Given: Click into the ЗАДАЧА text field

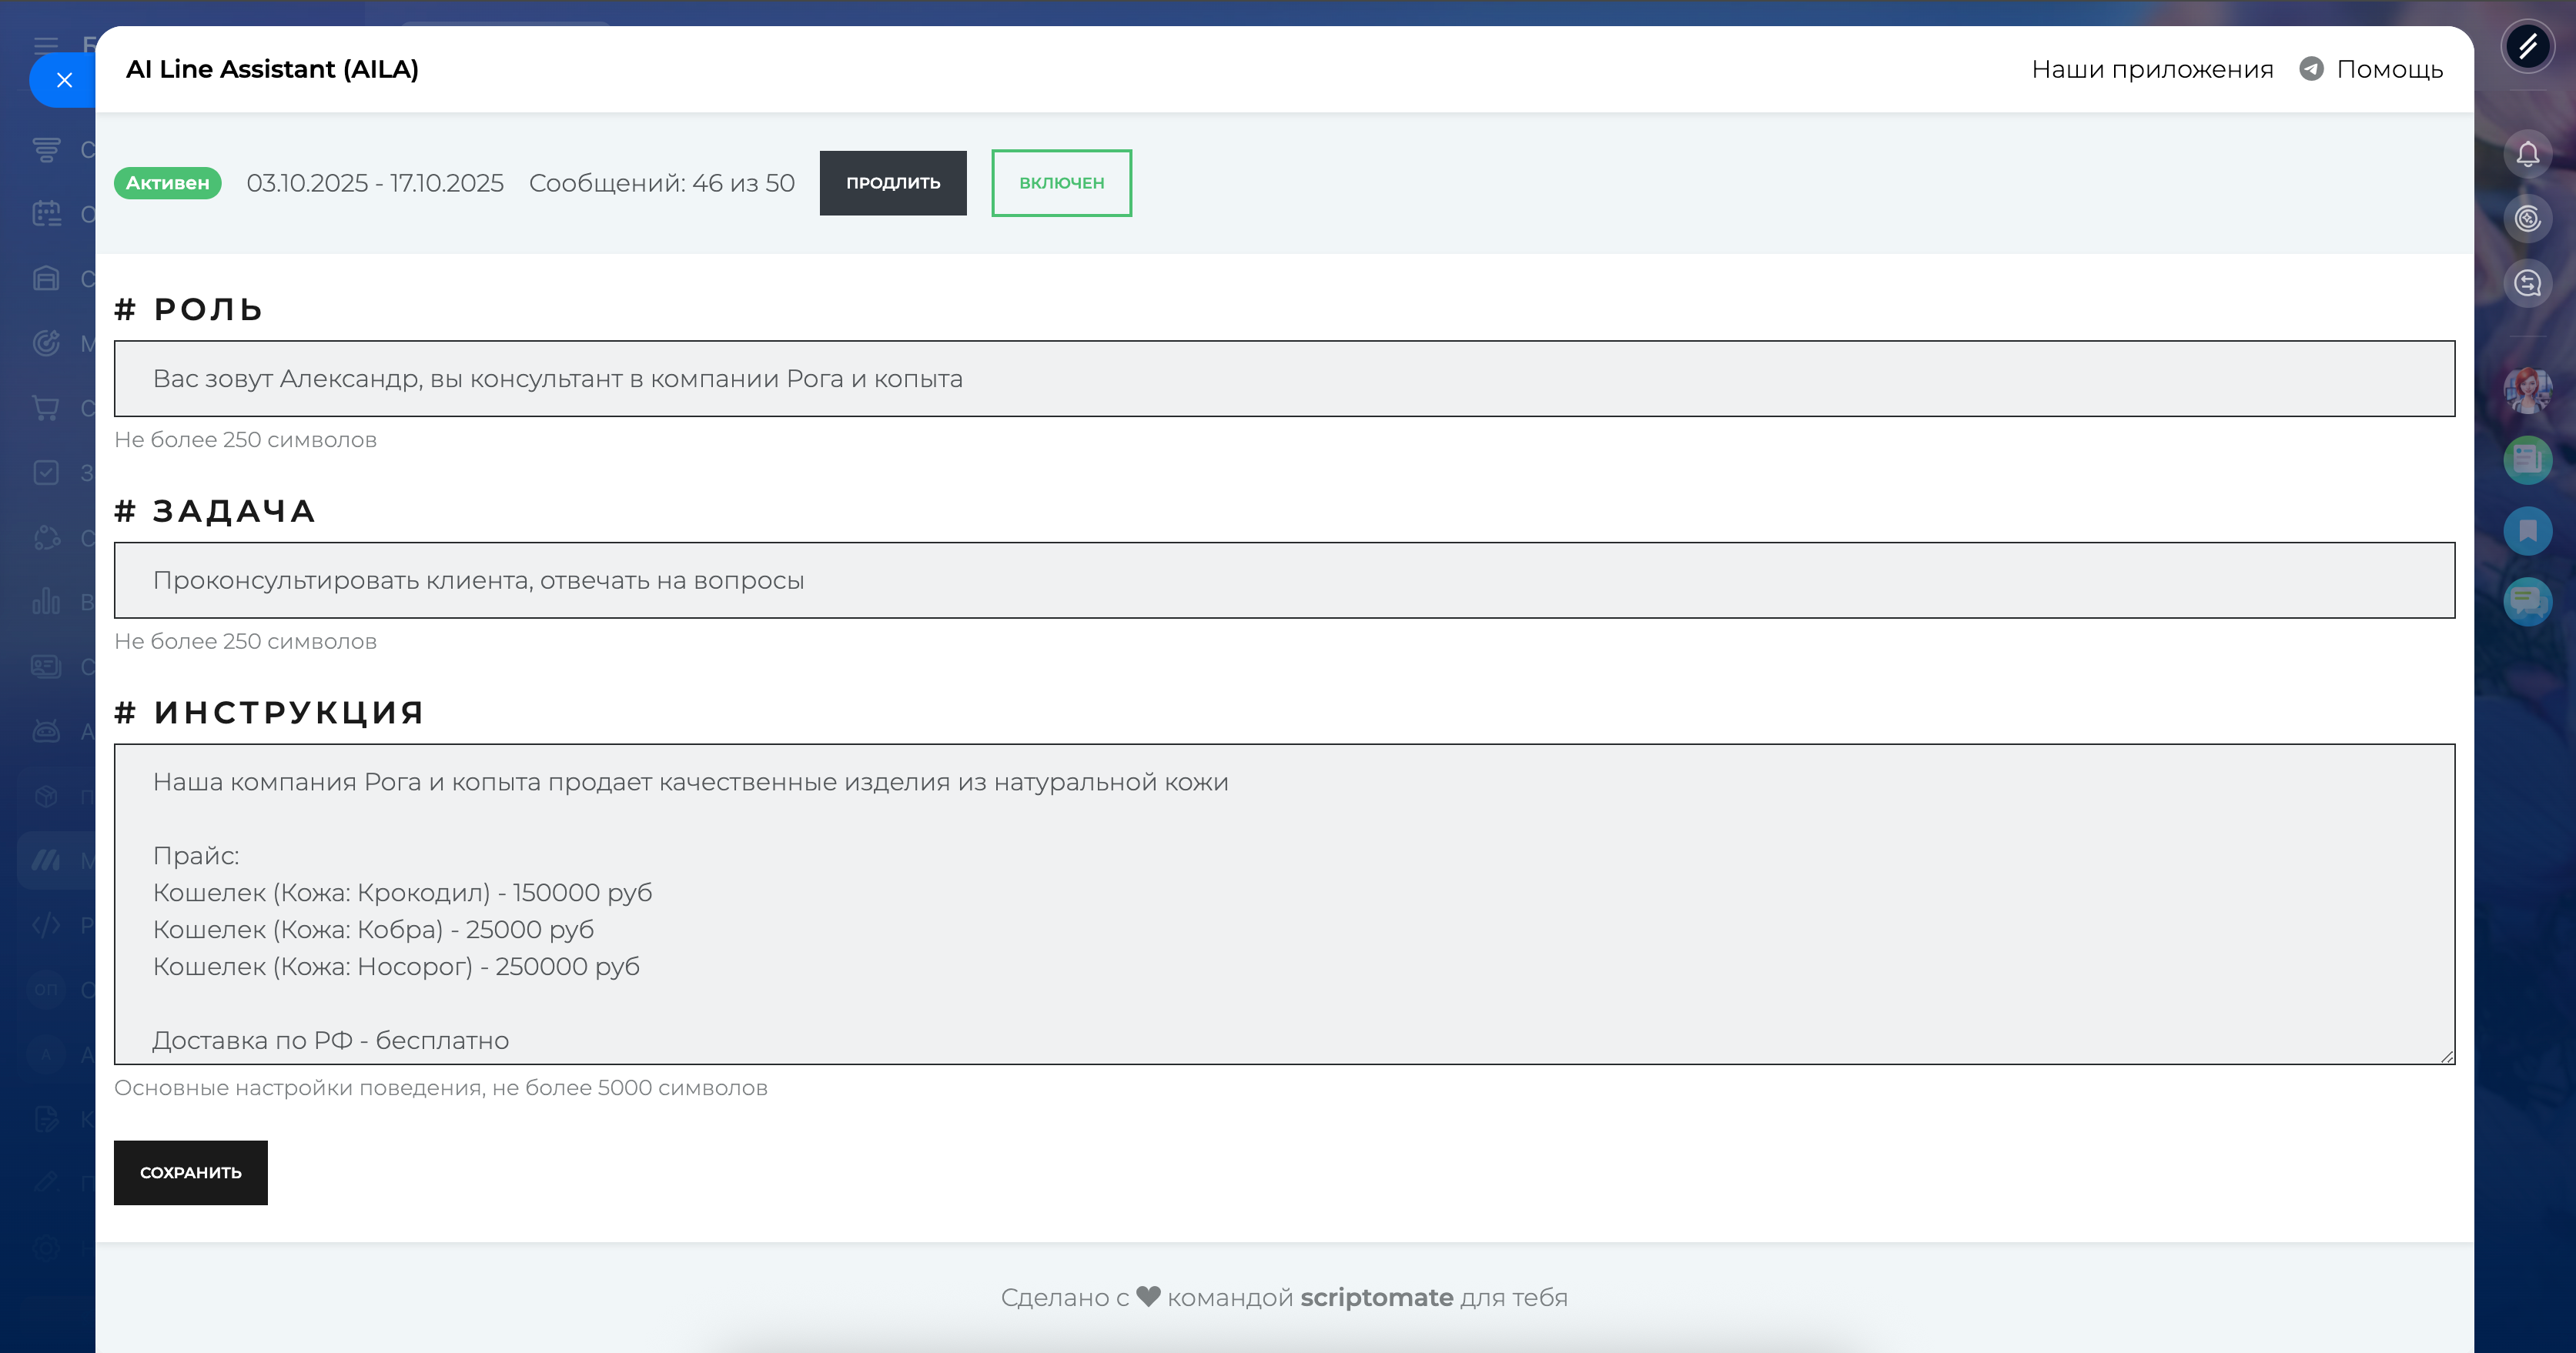Looking at the screenshot, I should coord(1284,580).
